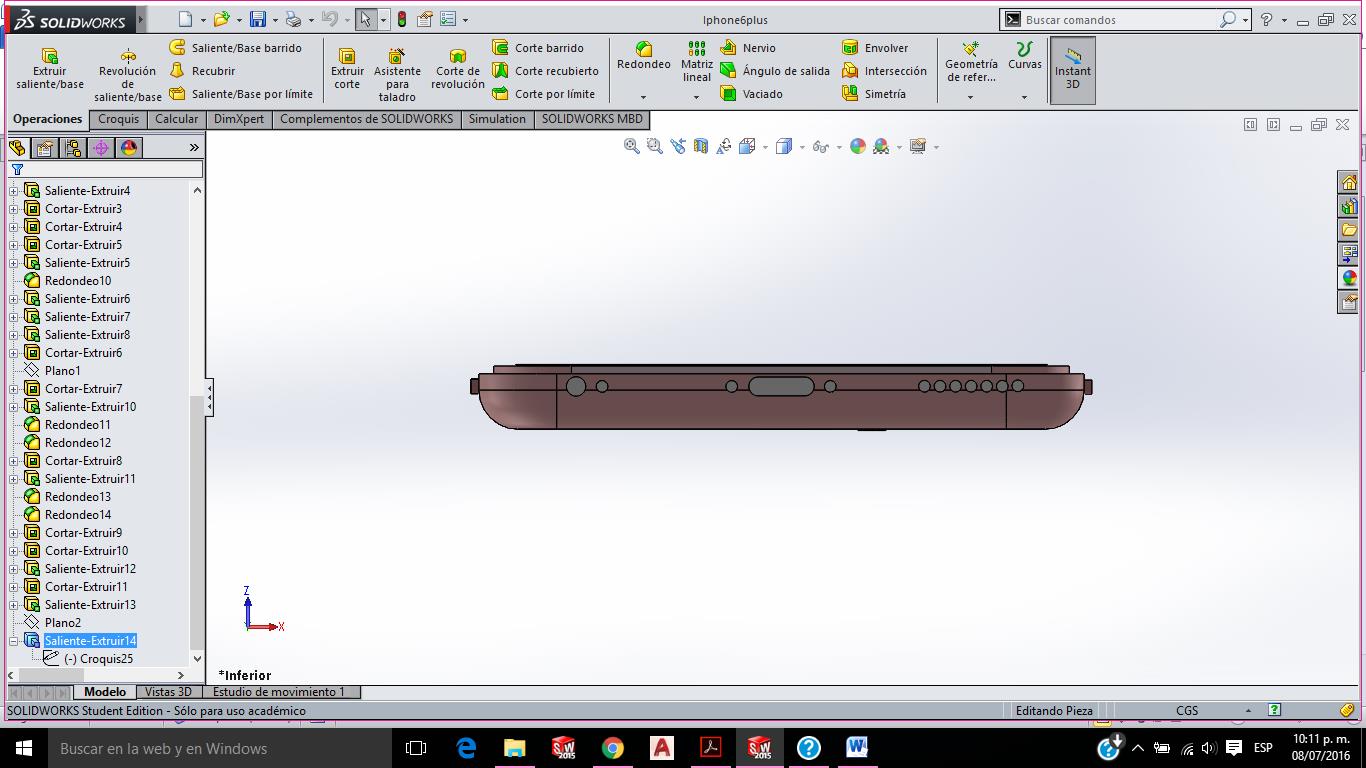1366x768 pixels.
Task: Open the Appearances color wheel task pane
Action: pos(1349,278)
